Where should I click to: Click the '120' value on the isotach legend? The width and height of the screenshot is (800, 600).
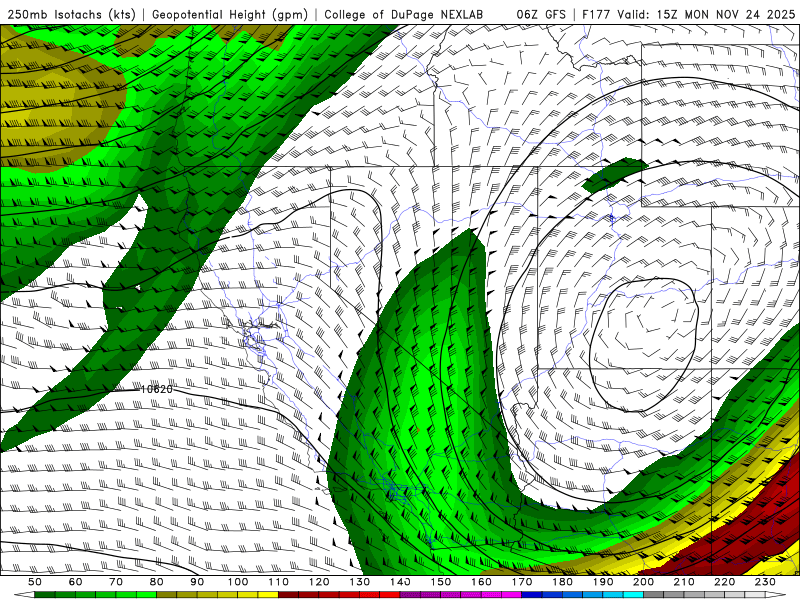[319, 582]
